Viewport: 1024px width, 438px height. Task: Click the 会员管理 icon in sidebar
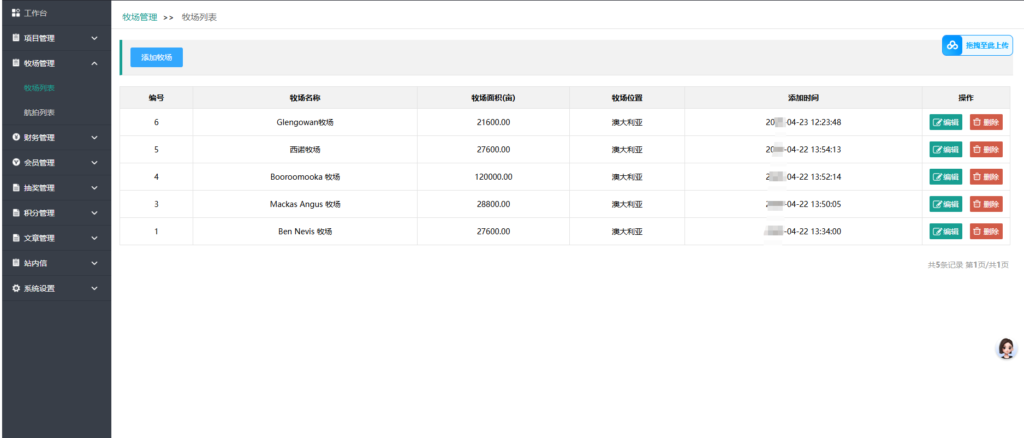coord(16,162)
